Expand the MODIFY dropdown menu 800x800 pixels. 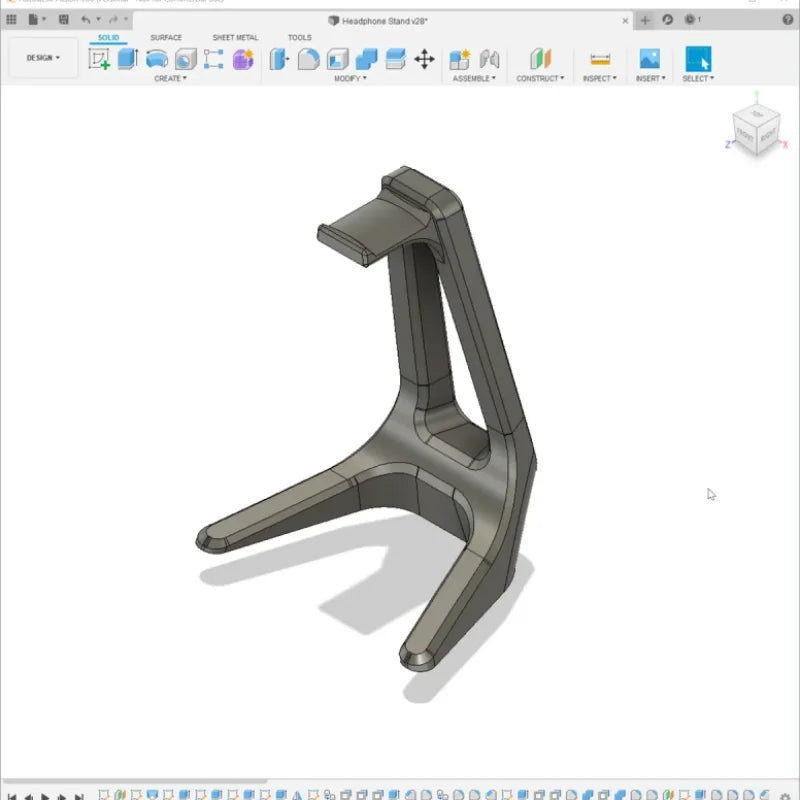[351, 79]
